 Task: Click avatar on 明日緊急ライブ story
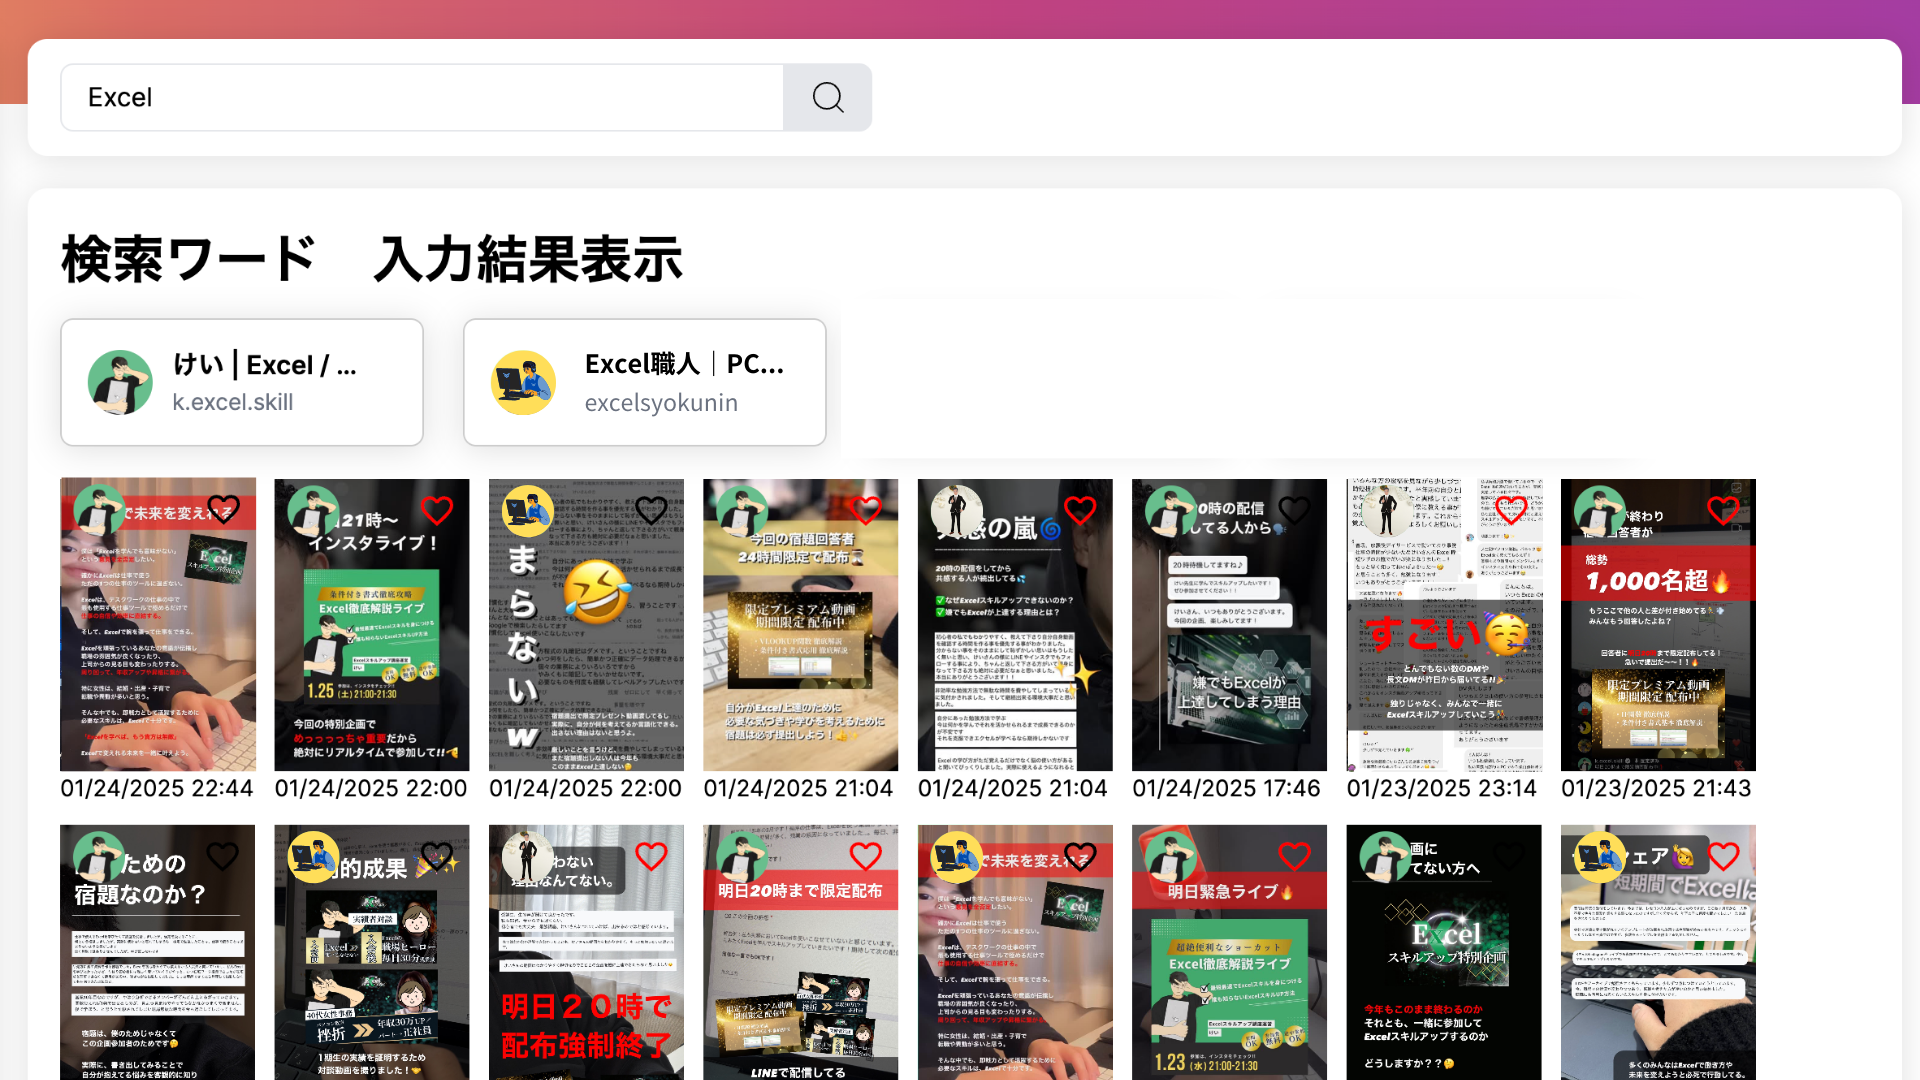pos(1171,857)
